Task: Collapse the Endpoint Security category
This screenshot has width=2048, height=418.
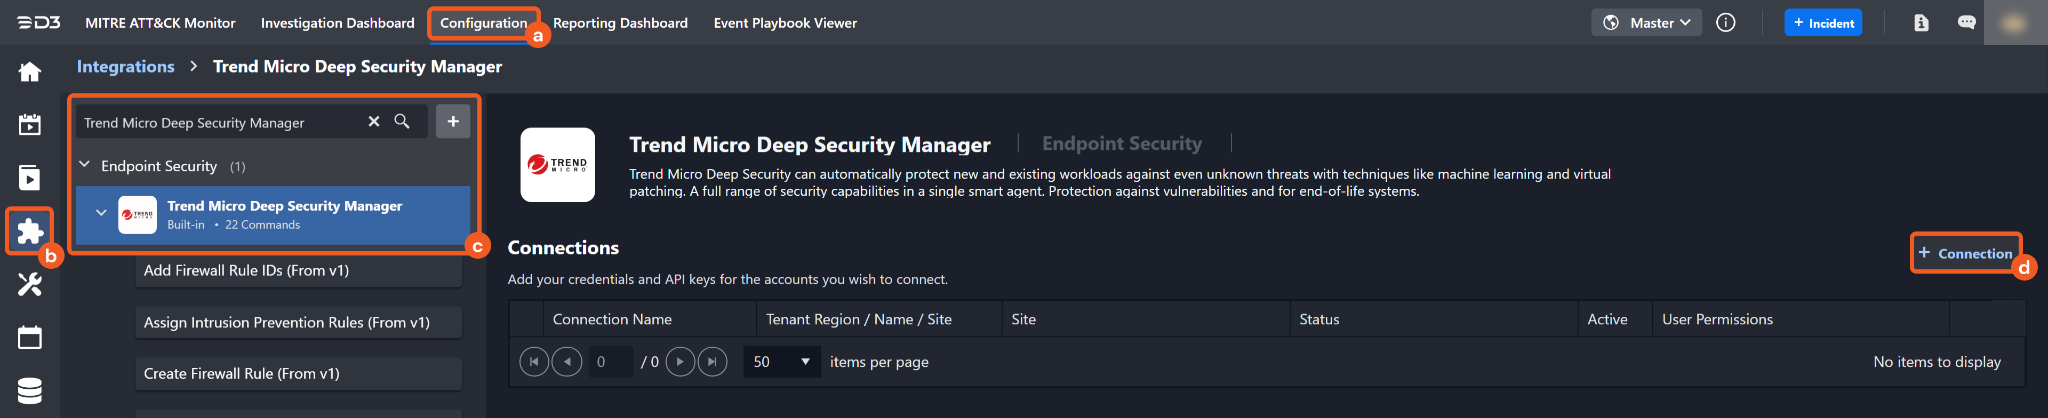Action: tap(85, 165)
